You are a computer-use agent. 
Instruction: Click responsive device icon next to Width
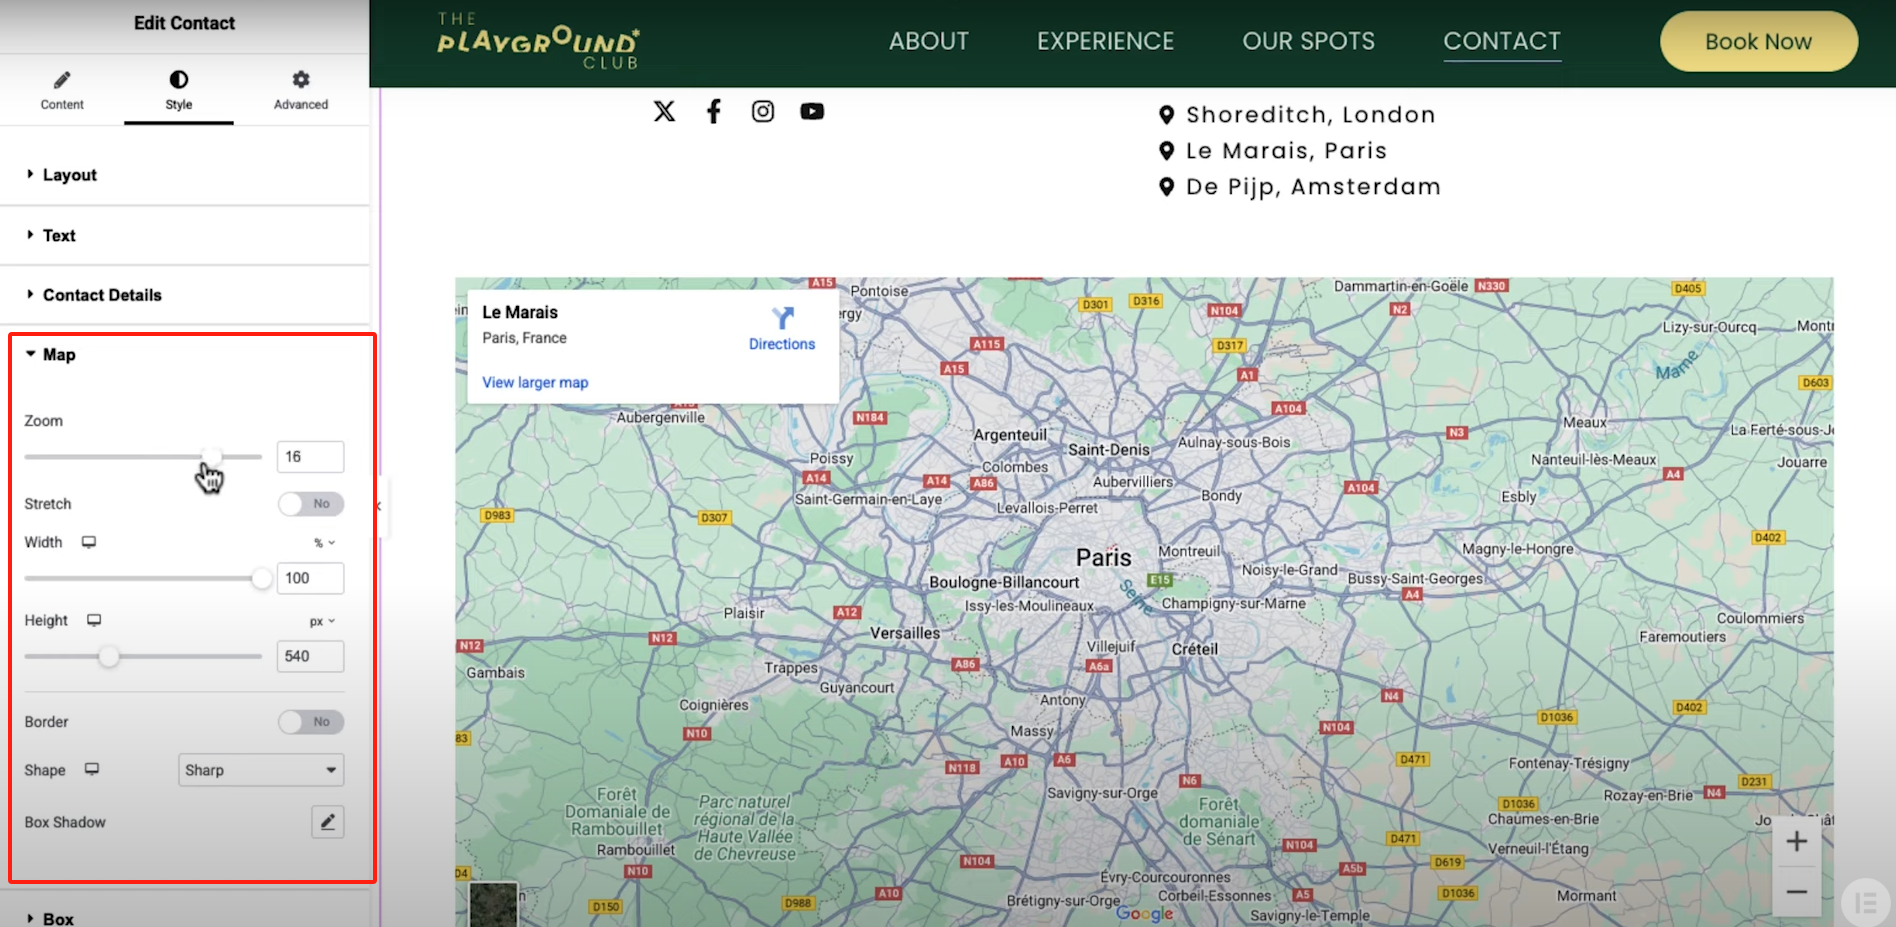point(89,542)
